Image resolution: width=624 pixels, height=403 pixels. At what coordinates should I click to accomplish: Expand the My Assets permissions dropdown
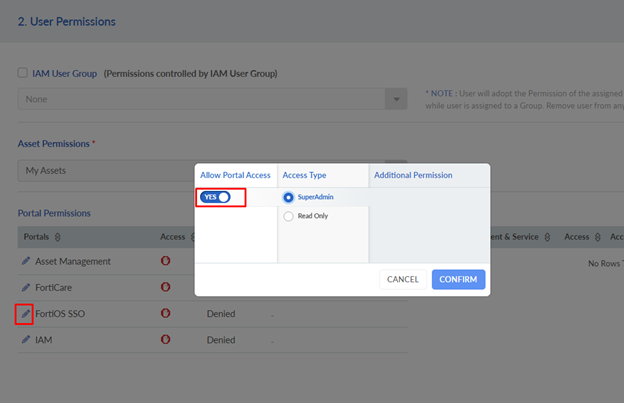pyautogui.click(x=212, y=171)
